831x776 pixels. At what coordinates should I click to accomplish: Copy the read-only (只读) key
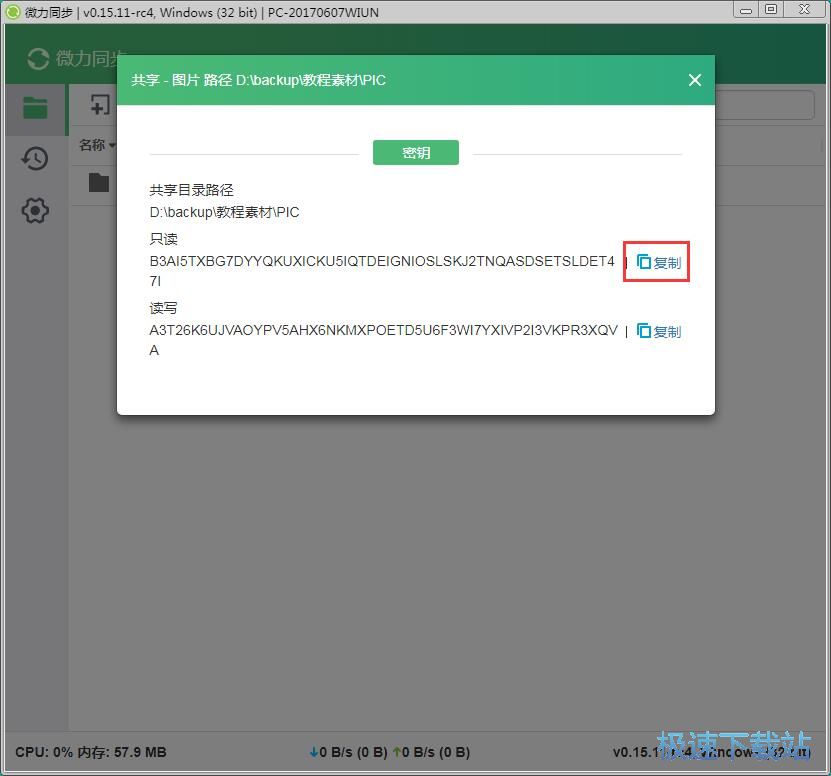[659, 262]
